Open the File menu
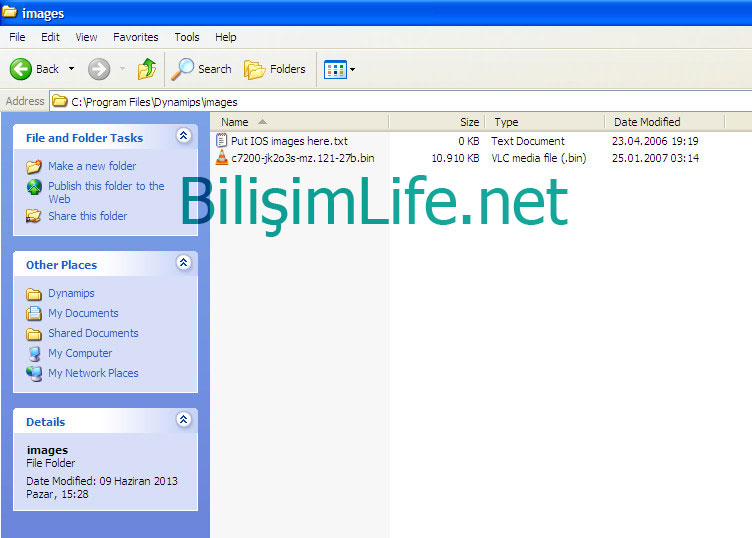 (x=17, y=37)
